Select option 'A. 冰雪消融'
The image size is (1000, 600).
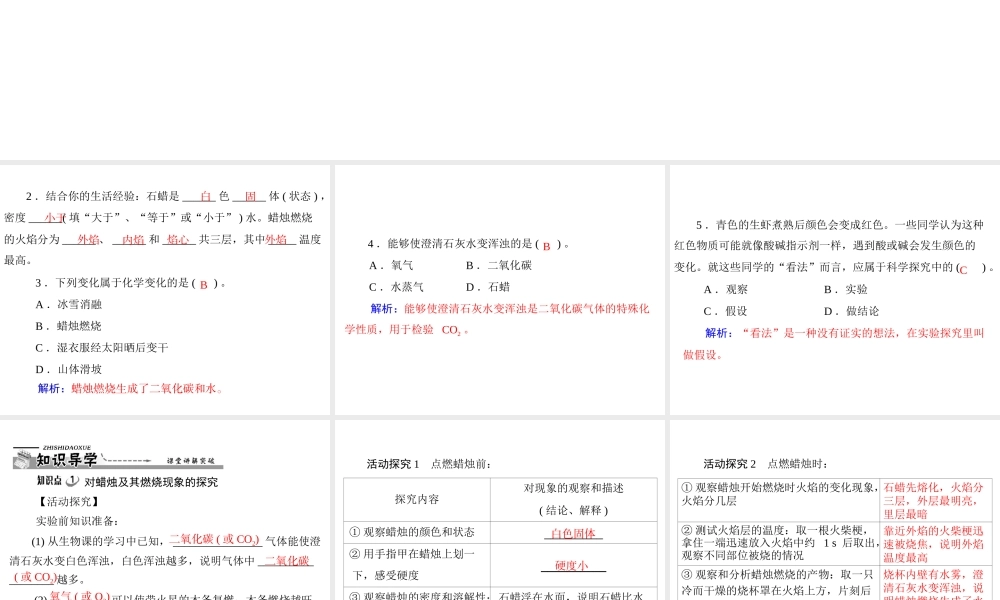[69, 305]
